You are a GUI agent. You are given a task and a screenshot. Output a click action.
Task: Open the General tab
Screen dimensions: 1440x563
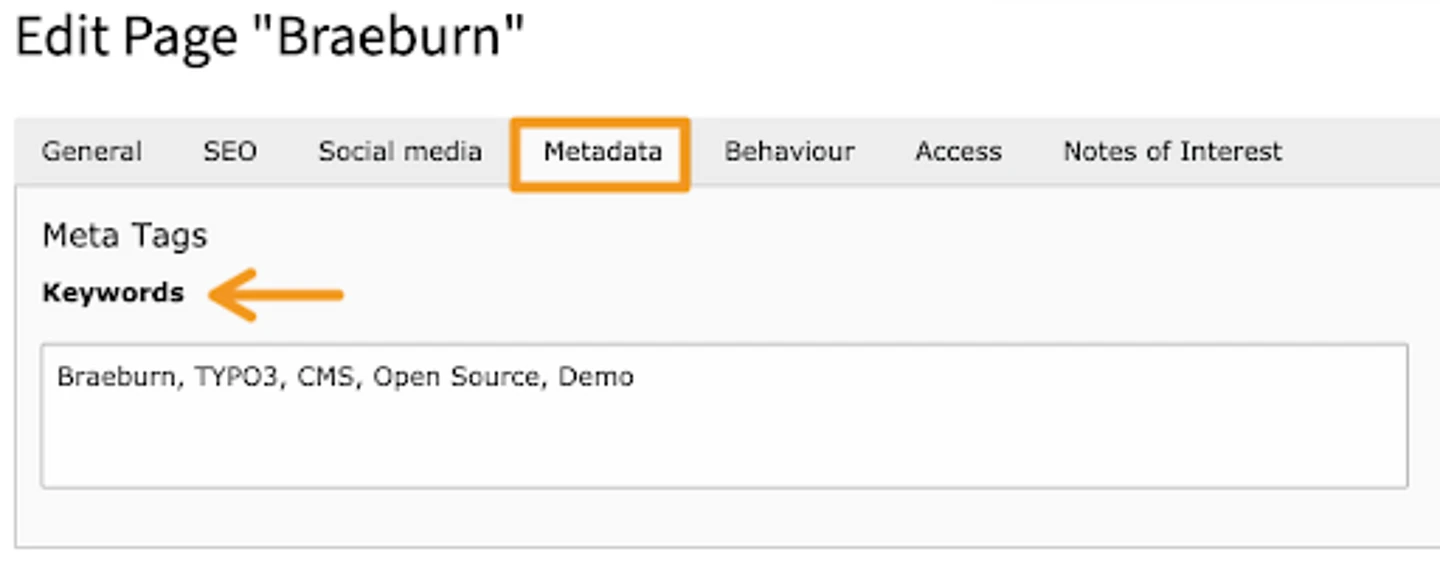(92, 152)
